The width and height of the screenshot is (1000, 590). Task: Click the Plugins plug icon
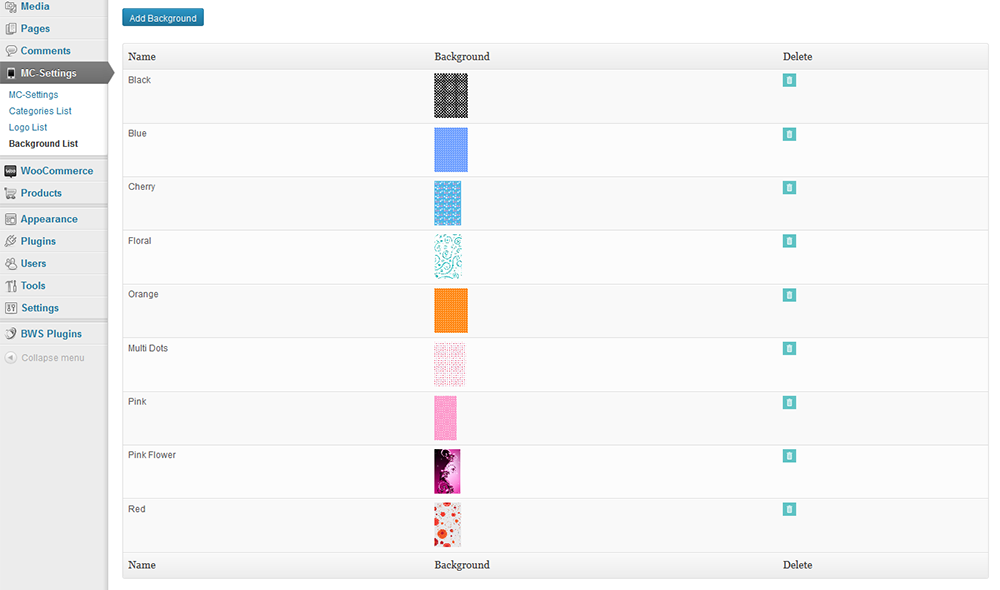(10, 241)
